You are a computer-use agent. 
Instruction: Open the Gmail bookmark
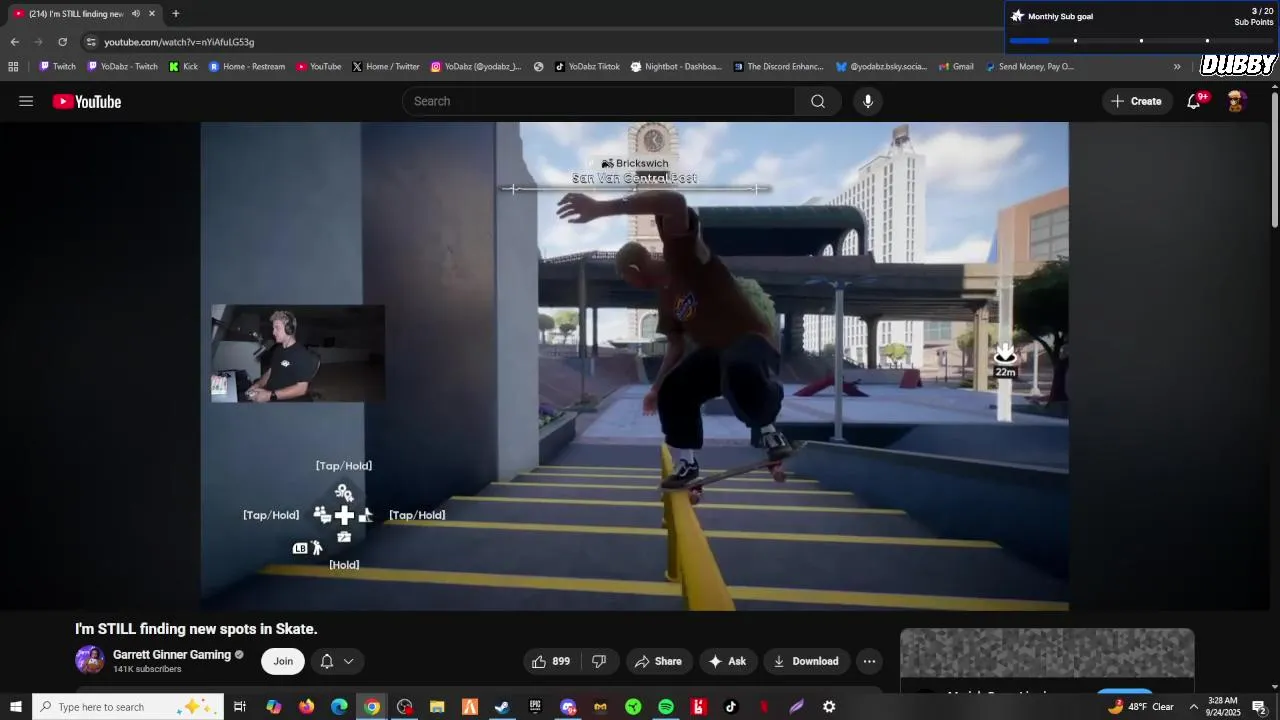(956, 67)
